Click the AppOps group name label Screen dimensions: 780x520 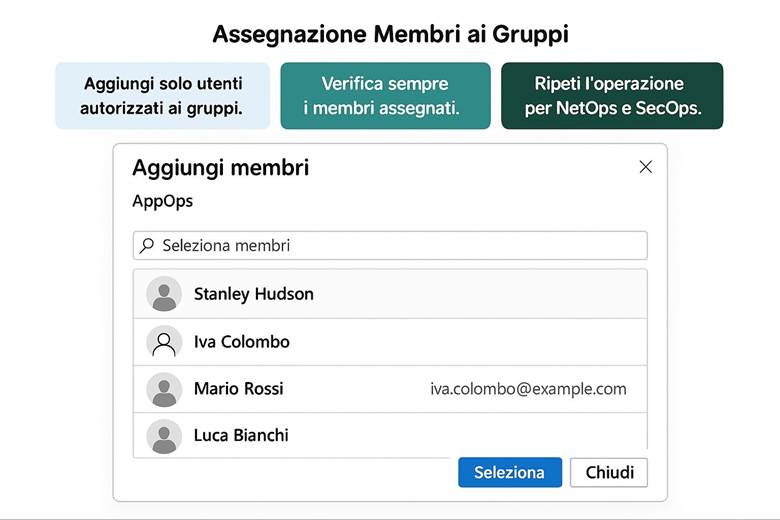(x=162, y=201)
